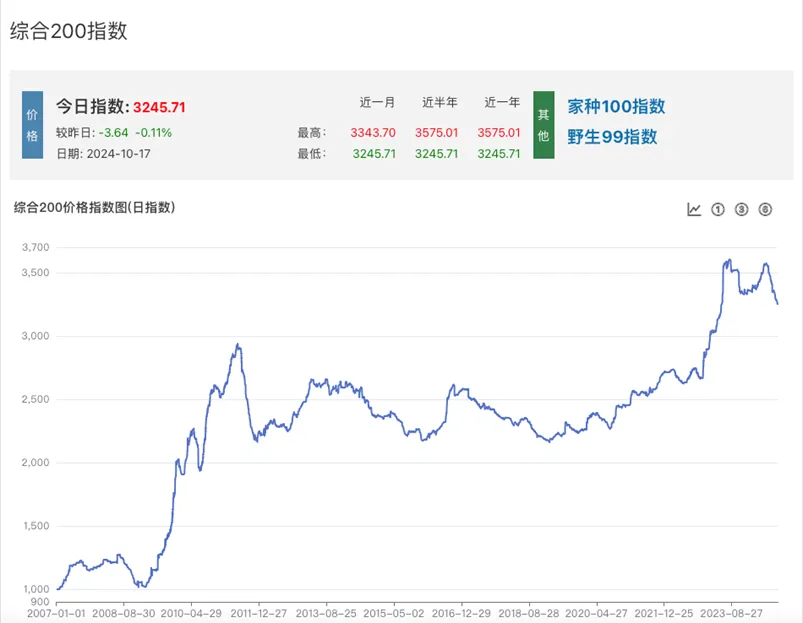Select the circled 1 period icon
The width and height of the screenshot is (803, 623).
718,209
